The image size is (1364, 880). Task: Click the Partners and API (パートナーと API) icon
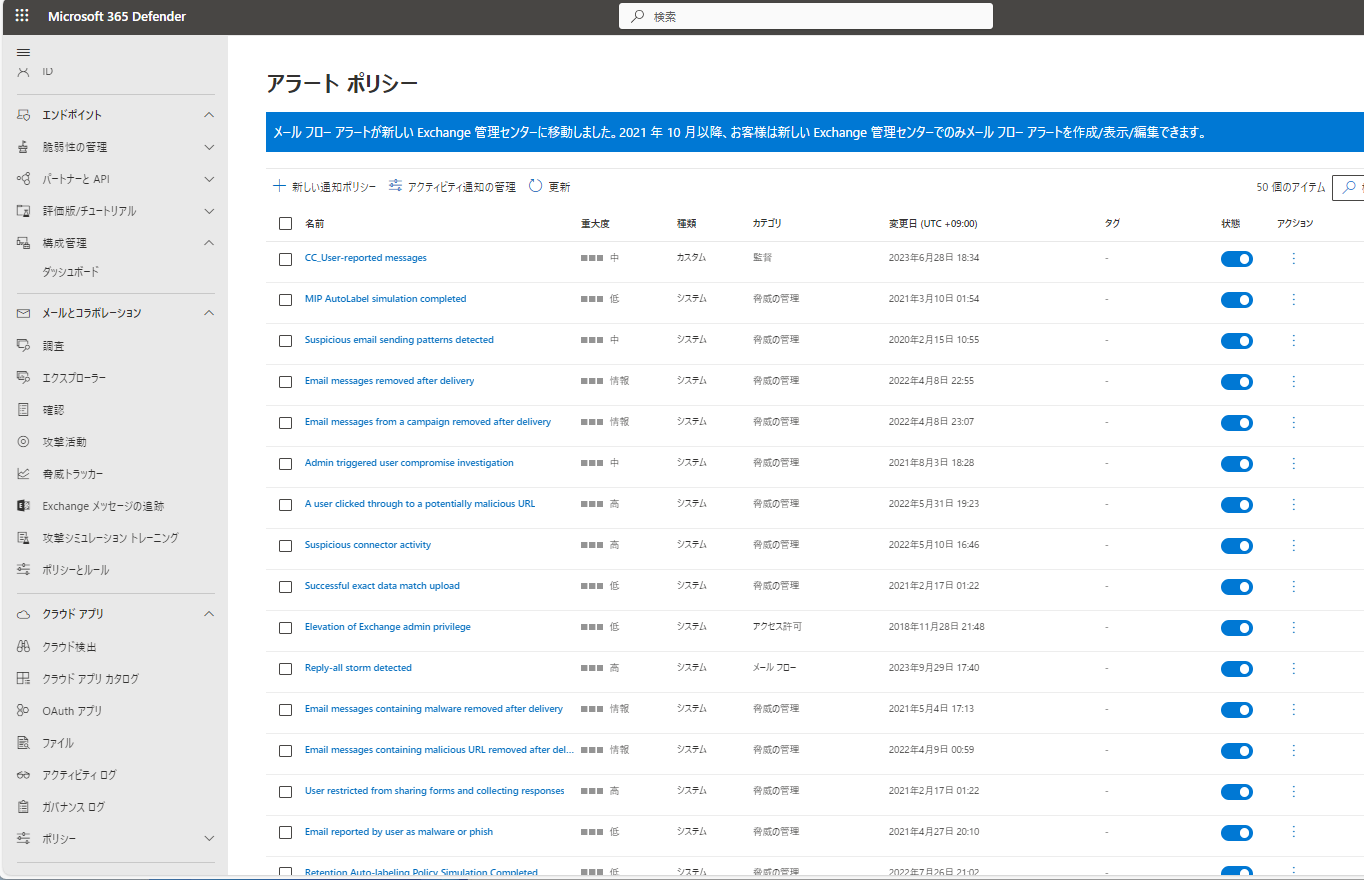23,179
